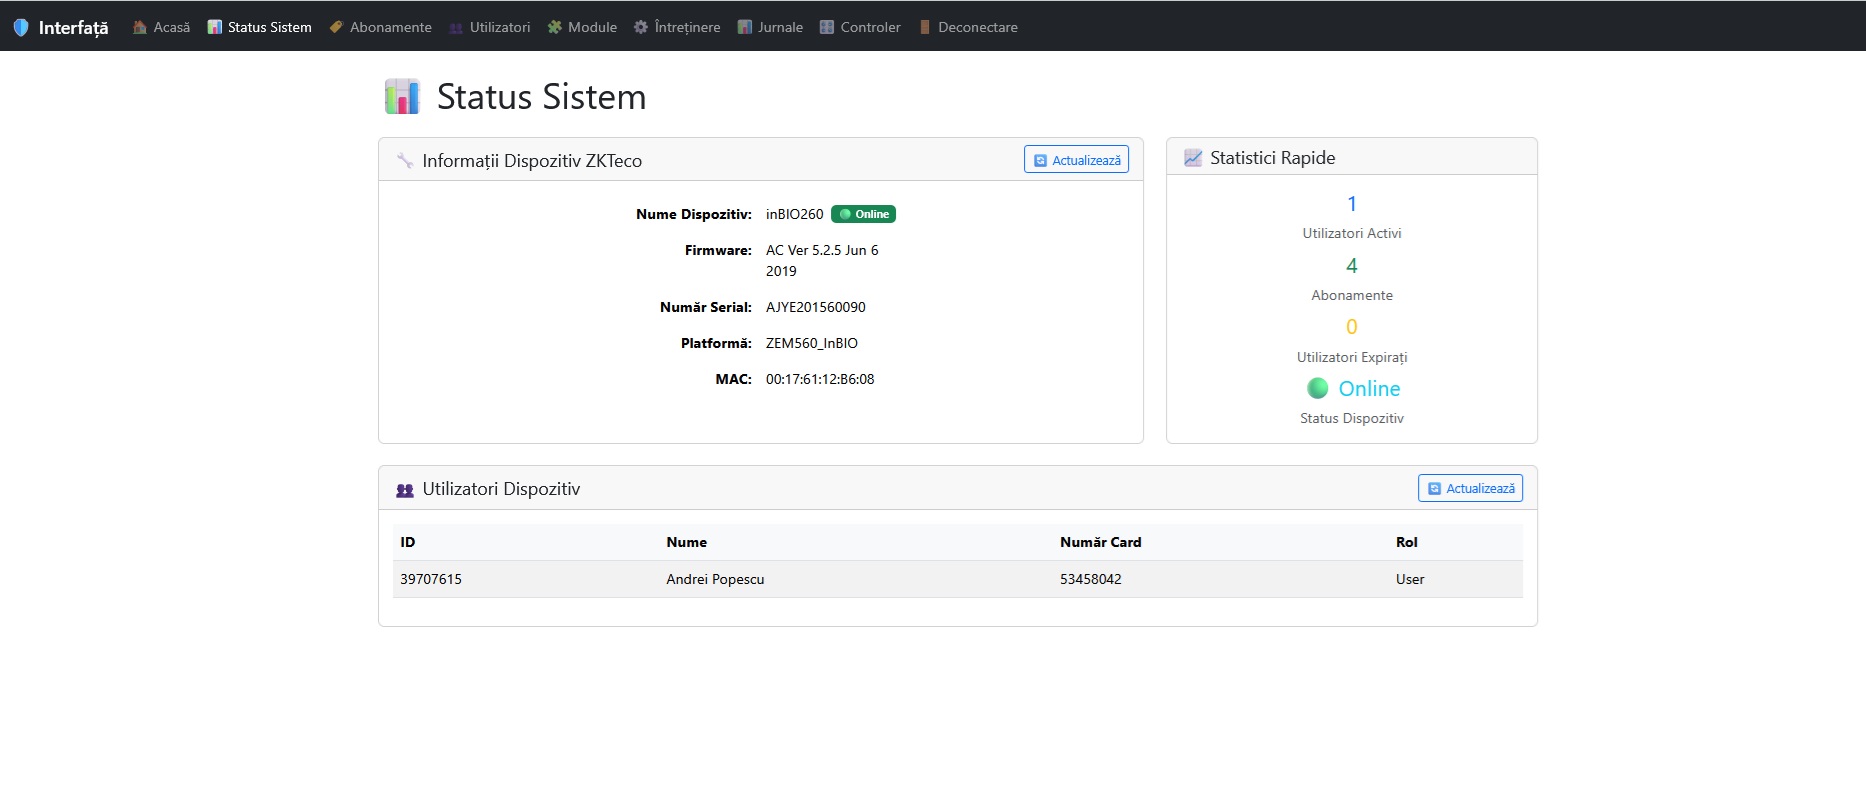The width and height of the screenshot is (1866, 812).
Task: Refresh ZKTeco device info with Actualizează
Action: point(1076,160)
